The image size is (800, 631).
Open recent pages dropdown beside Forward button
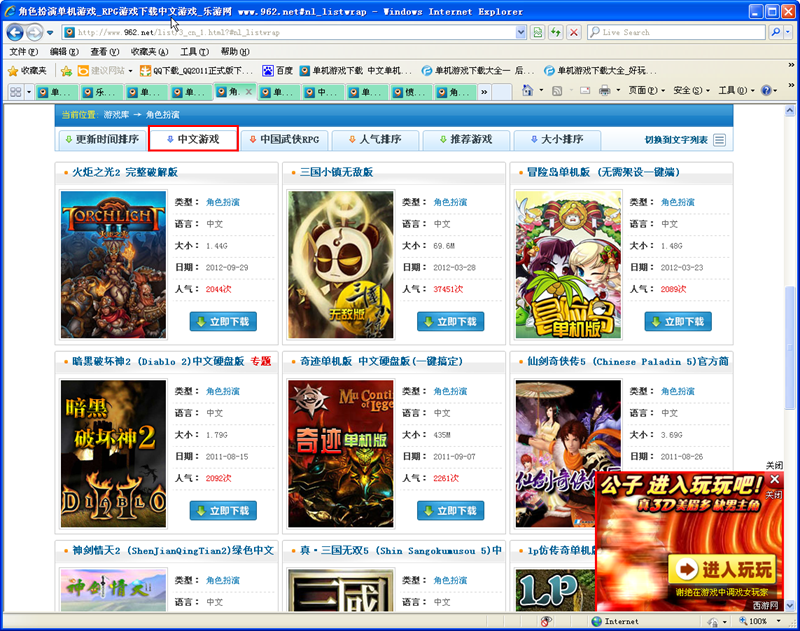tap(50, 33)
